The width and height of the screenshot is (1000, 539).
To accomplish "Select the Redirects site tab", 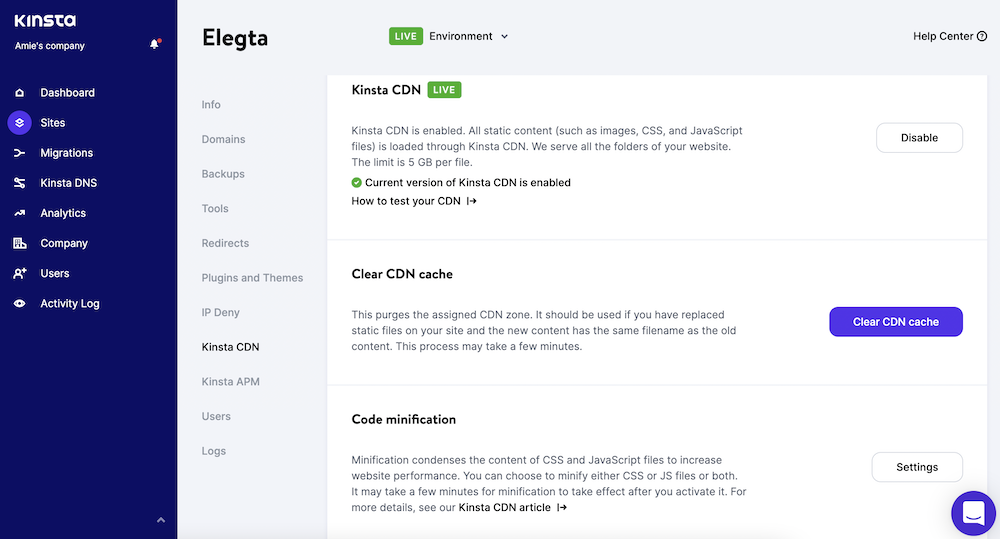I will point(225,243).
